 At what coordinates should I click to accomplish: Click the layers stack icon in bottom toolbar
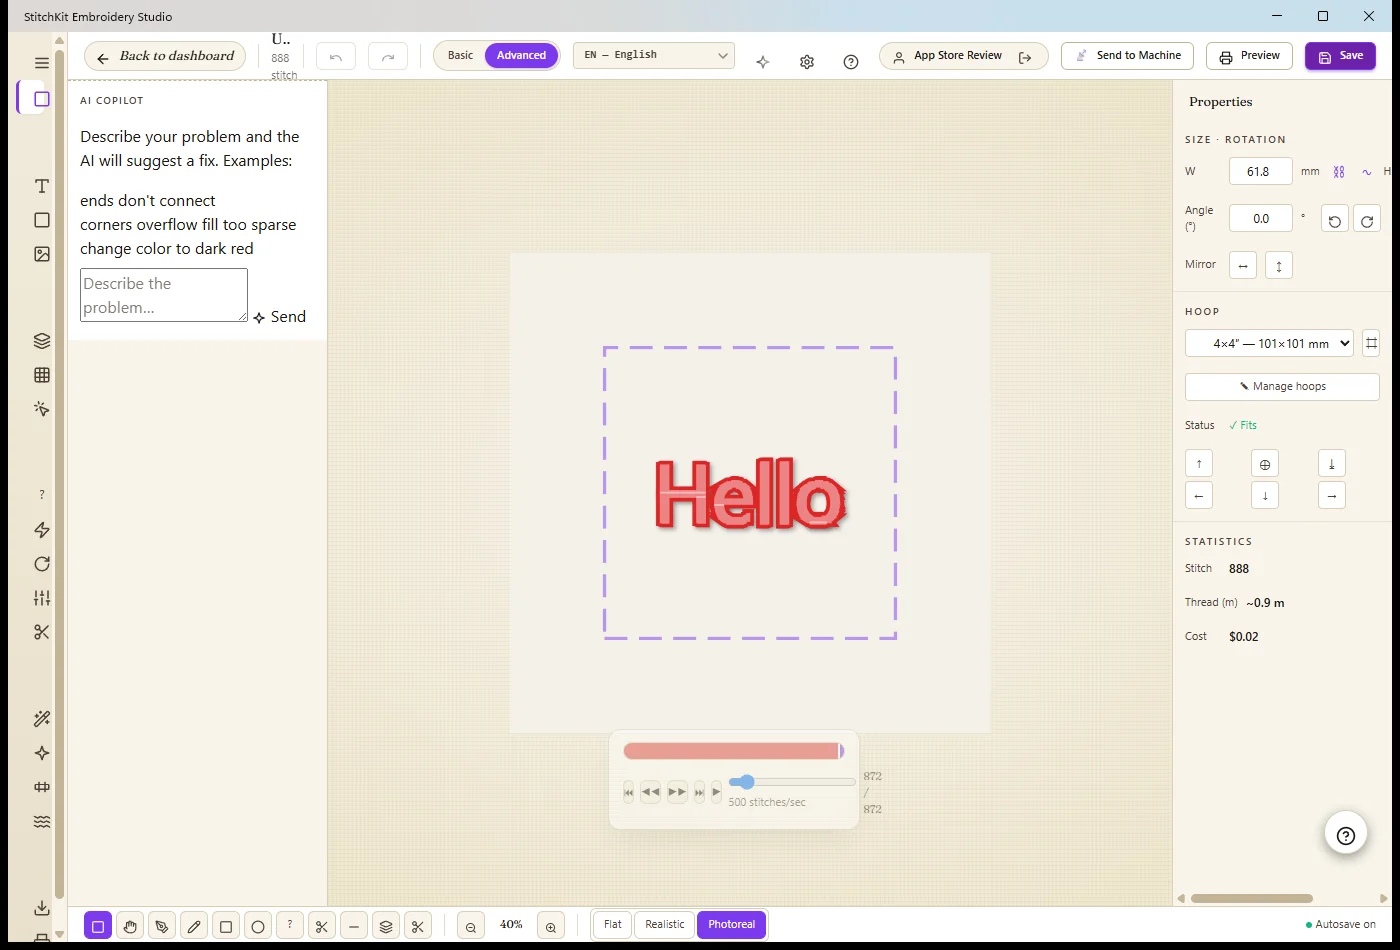386,926
